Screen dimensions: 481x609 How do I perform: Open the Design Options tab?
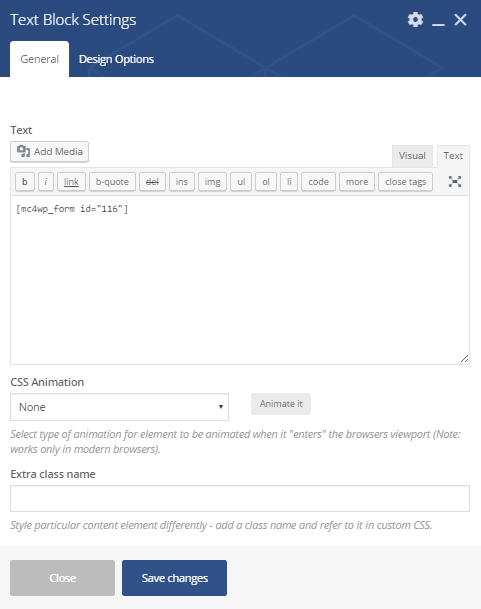click(117, 59)
